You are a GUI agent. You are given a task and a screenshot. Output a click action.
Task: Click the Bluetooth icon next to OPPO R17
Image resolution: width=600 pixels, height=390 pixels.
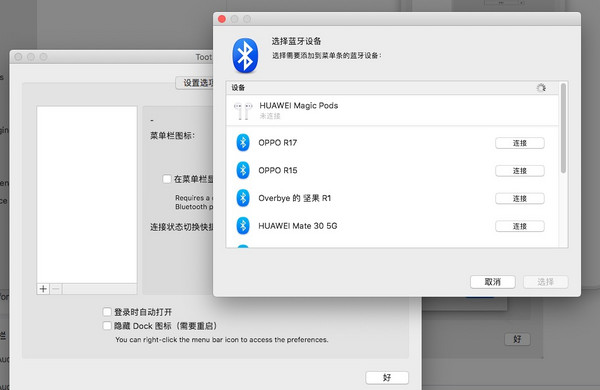[243, 143]
